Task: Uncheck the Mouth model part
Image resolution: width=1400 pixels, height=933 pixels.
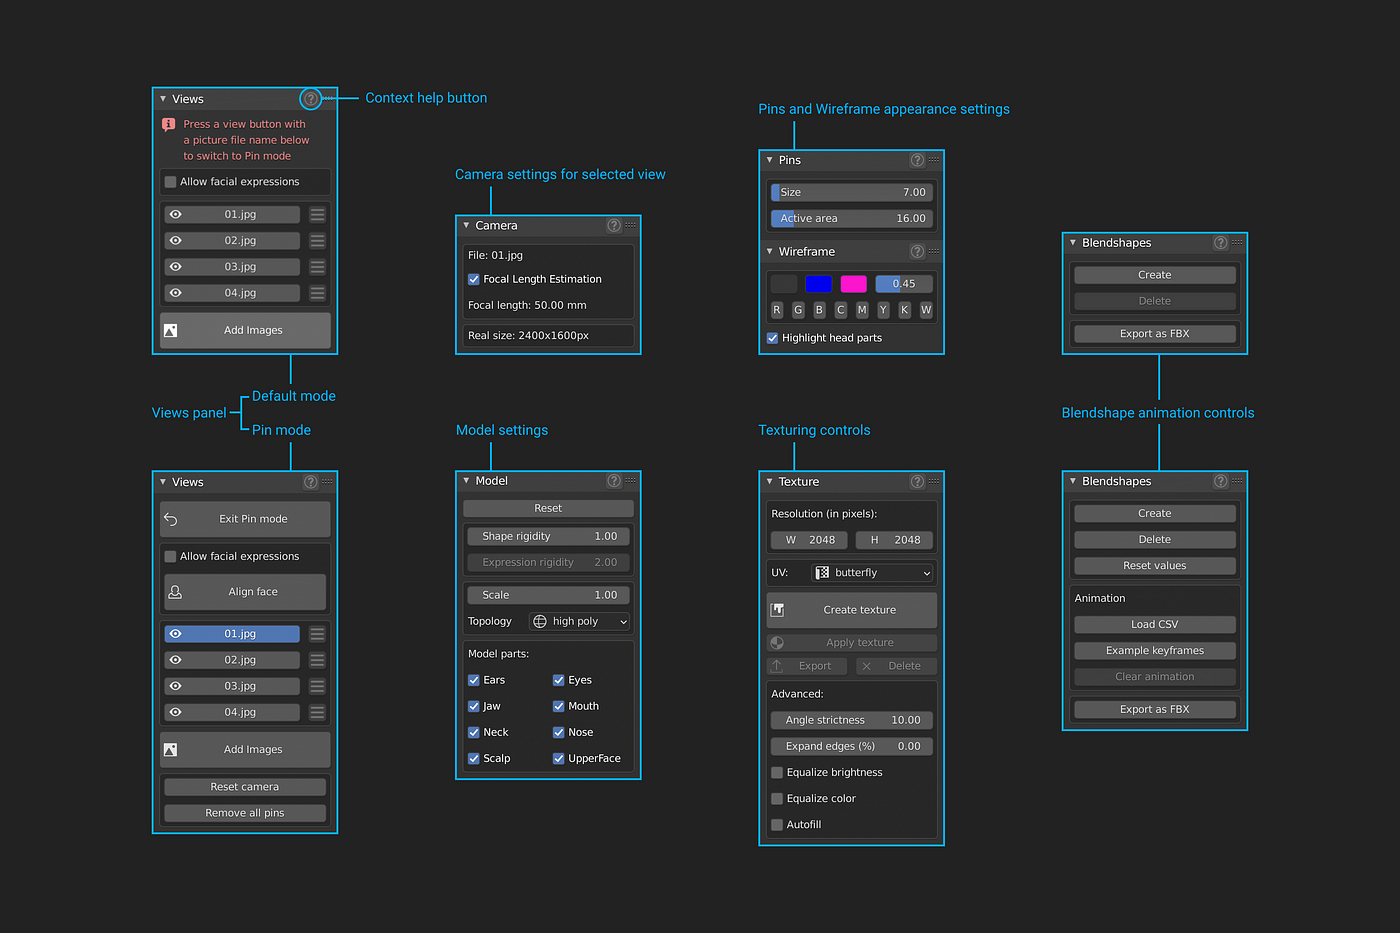Action: (x=559, y=706)
